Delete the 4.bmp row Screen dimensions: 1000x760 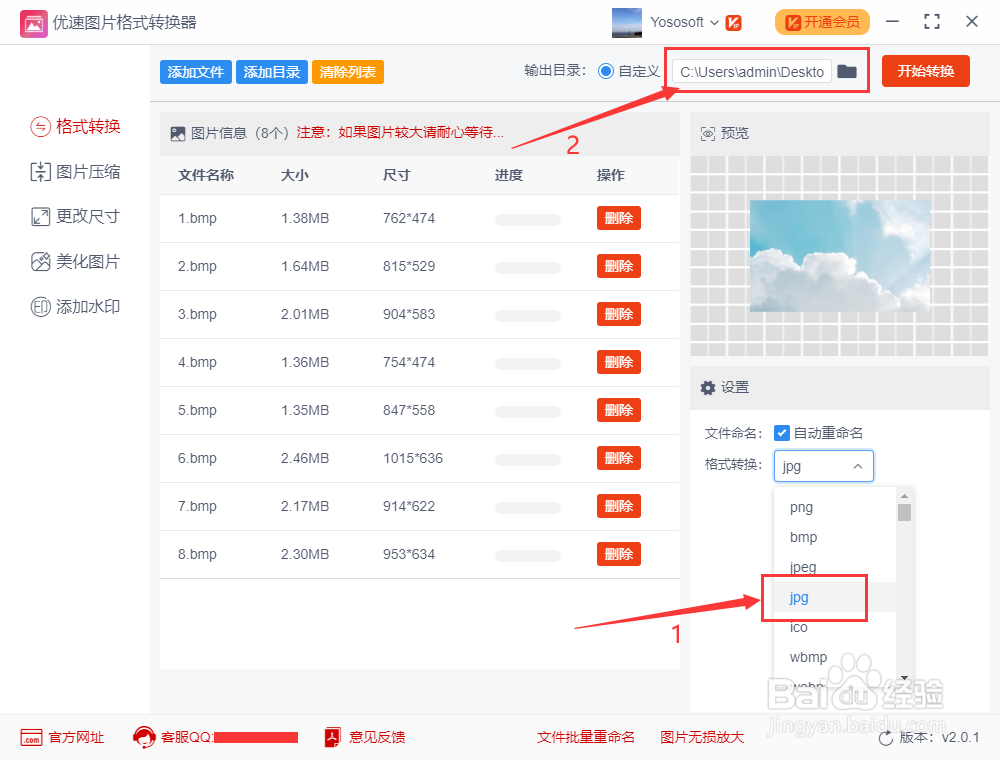[619, 362]
